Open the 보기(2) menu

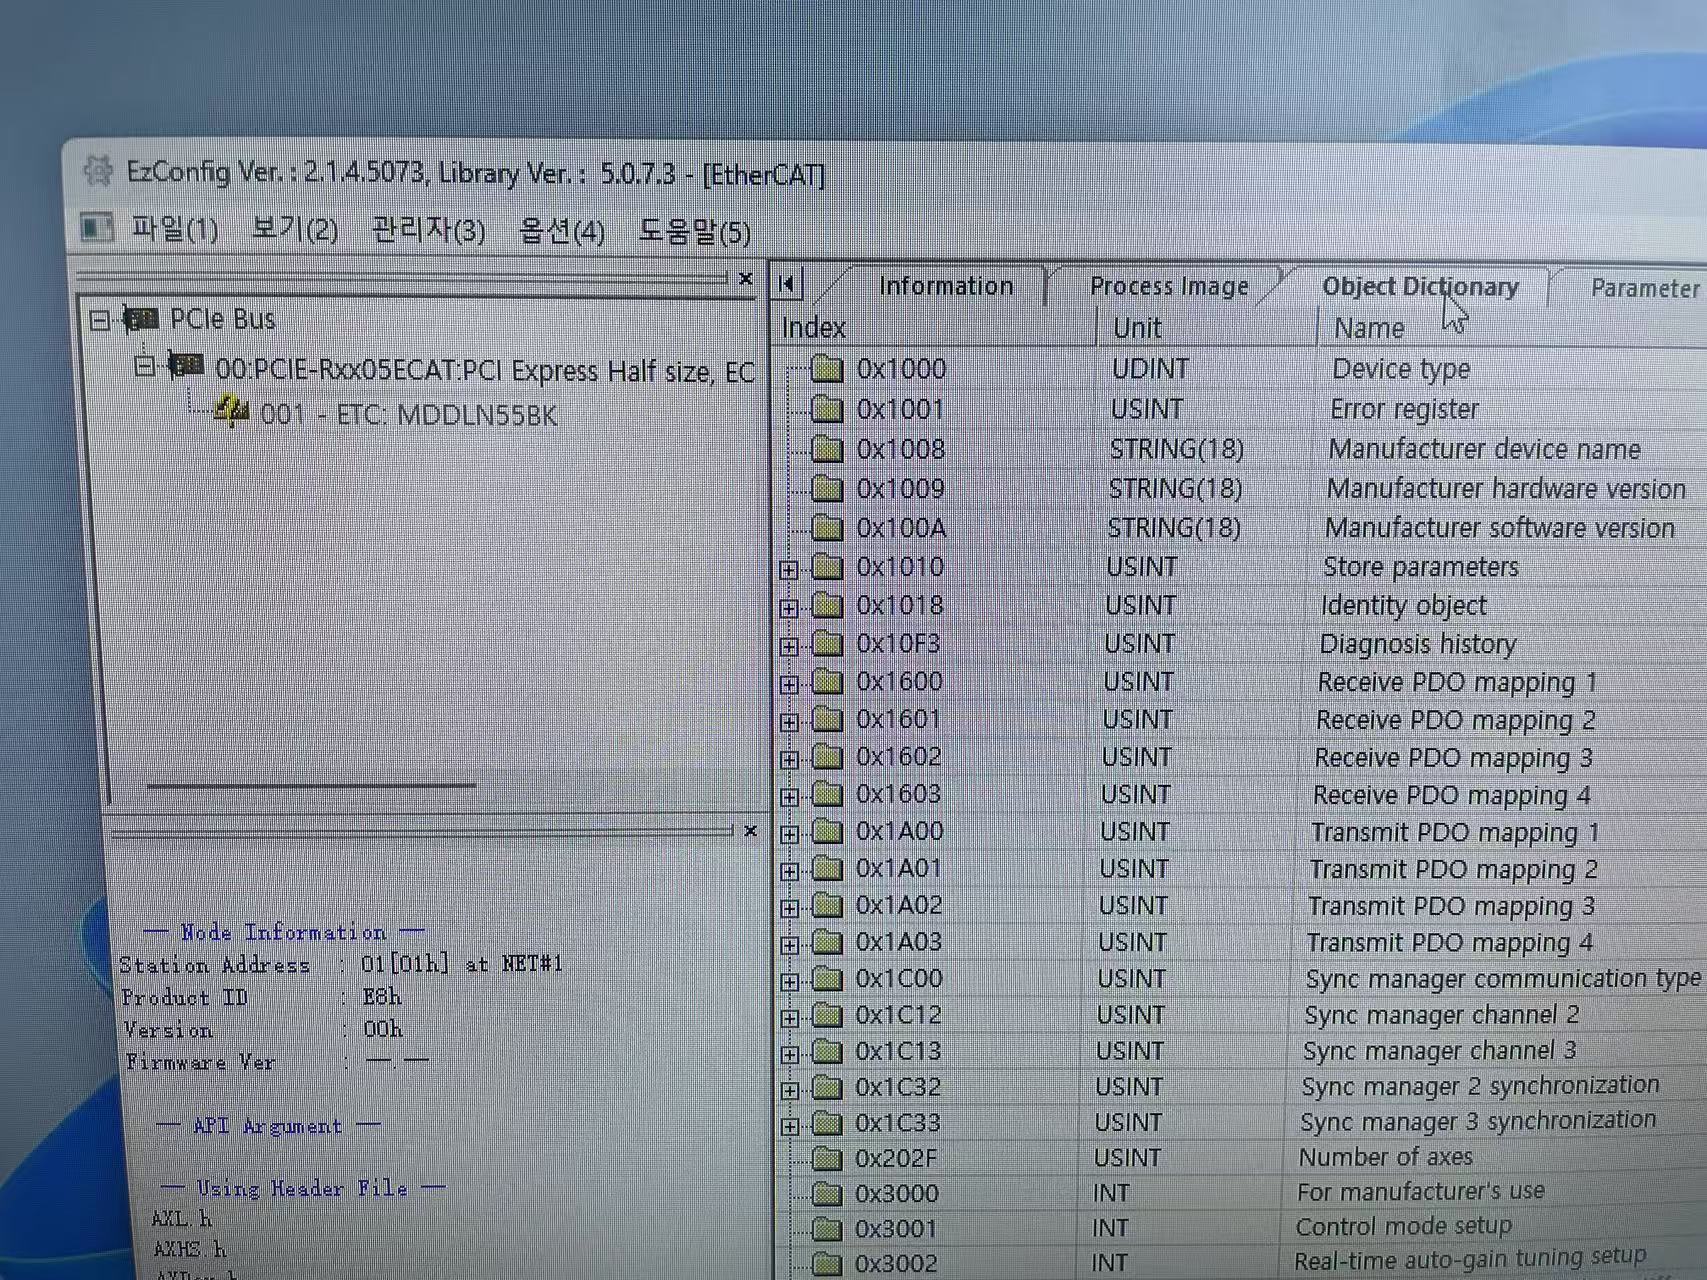coord(294,229)
